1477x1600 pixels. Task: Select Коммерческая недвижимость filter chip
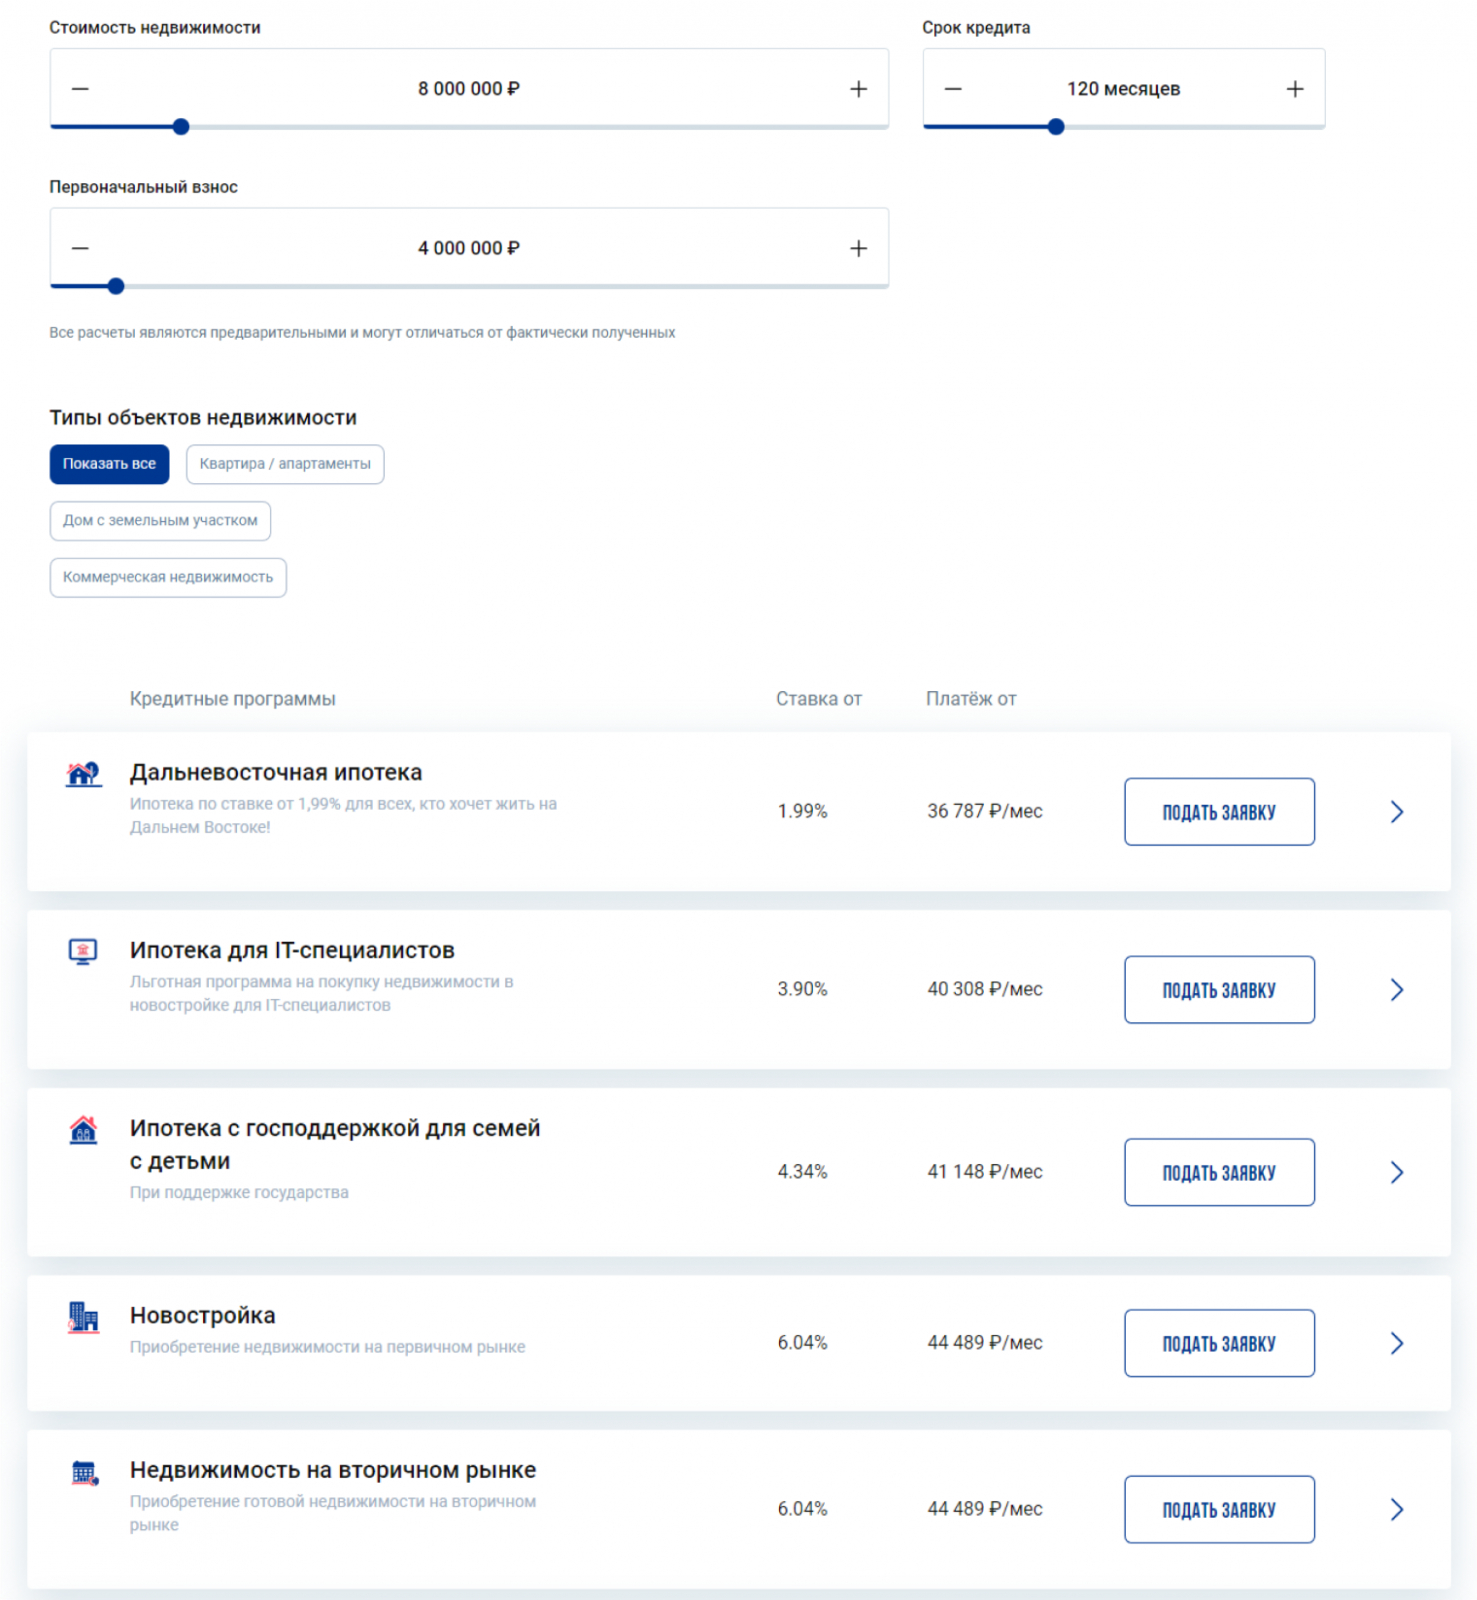coord(168,578)
